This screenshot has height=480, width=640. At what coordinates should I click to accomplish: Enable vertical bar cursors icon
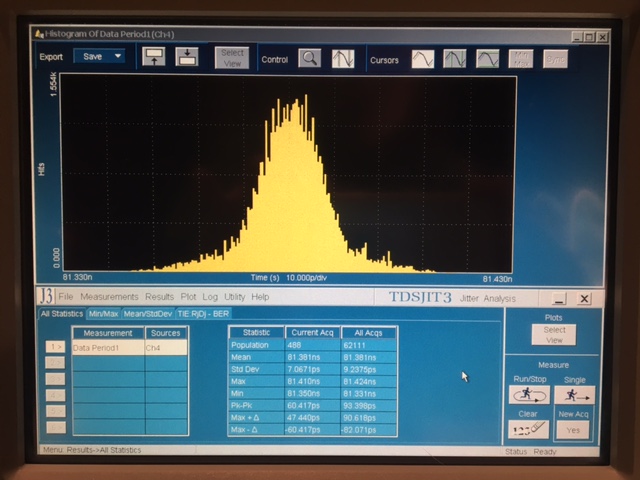click(x=455, y=59)
